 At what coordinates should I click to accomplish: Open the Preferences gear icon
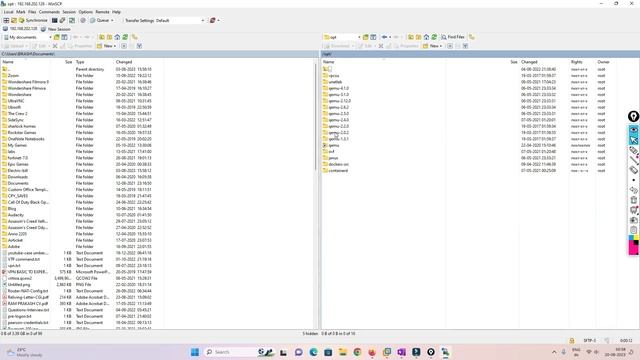(83, 20)
